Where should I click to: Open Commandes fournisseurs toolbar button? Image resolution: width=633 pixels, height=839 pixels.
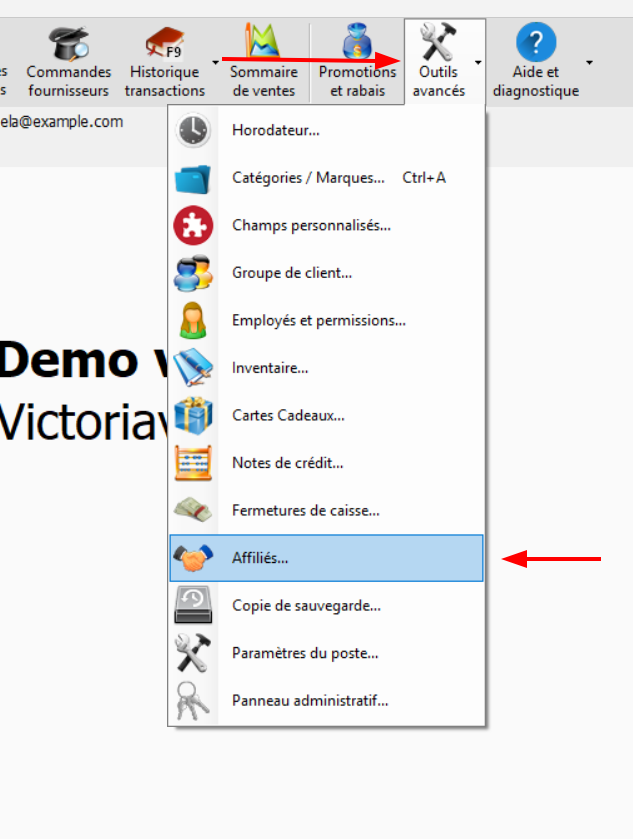pos(68,62)
